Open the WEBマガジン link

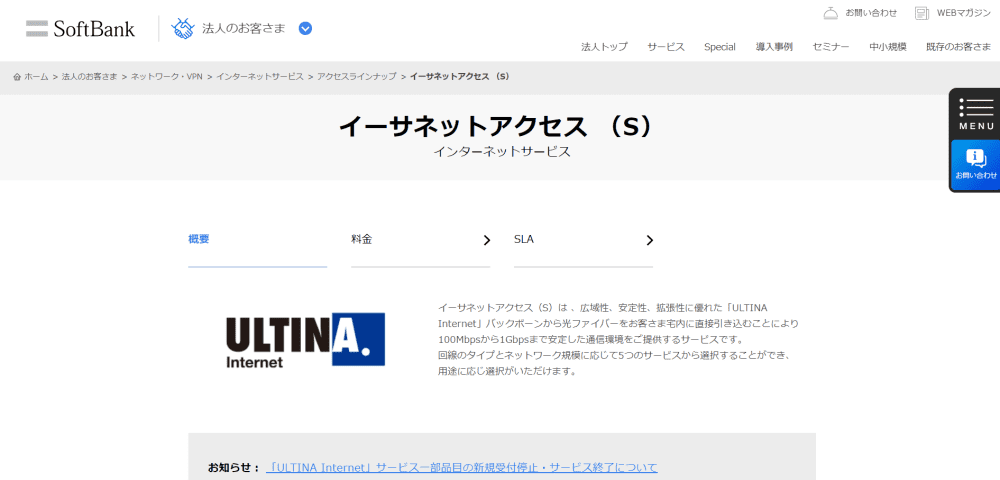(x=964, y=13)
